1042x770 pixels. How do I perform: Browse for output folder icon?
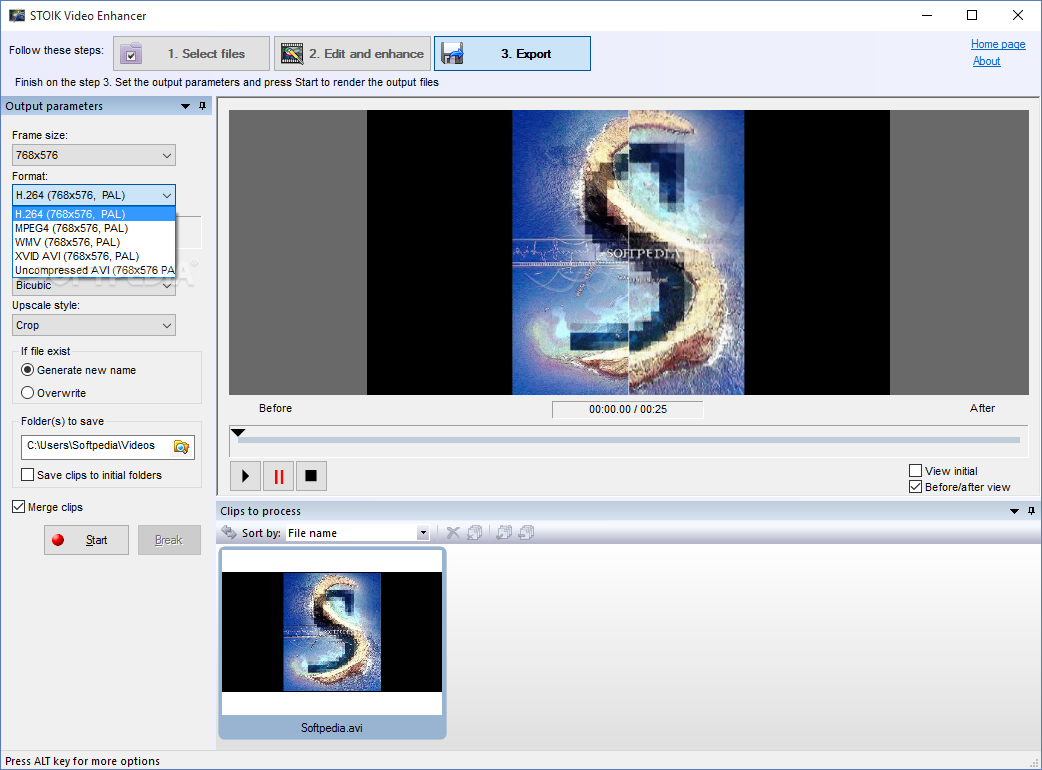pos(181,446)
